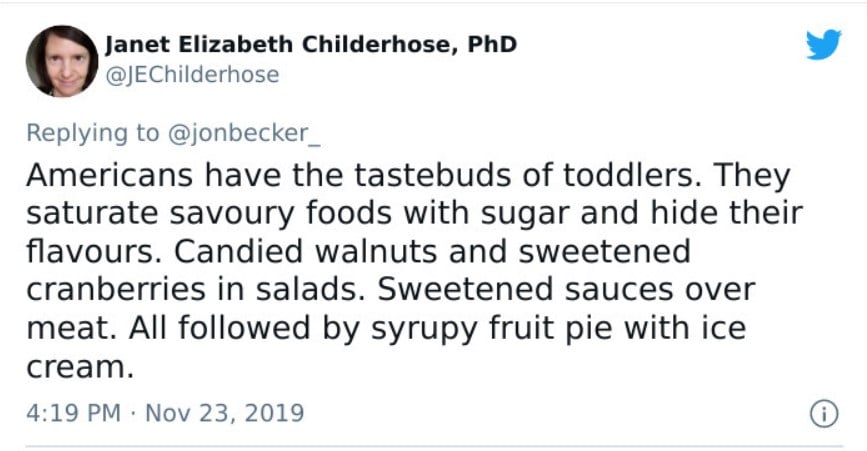Open the Janet Elizabeth Childerhose, PhD display name
The image size is (867, 451).
pyautogui.click(x=311, y=45)
